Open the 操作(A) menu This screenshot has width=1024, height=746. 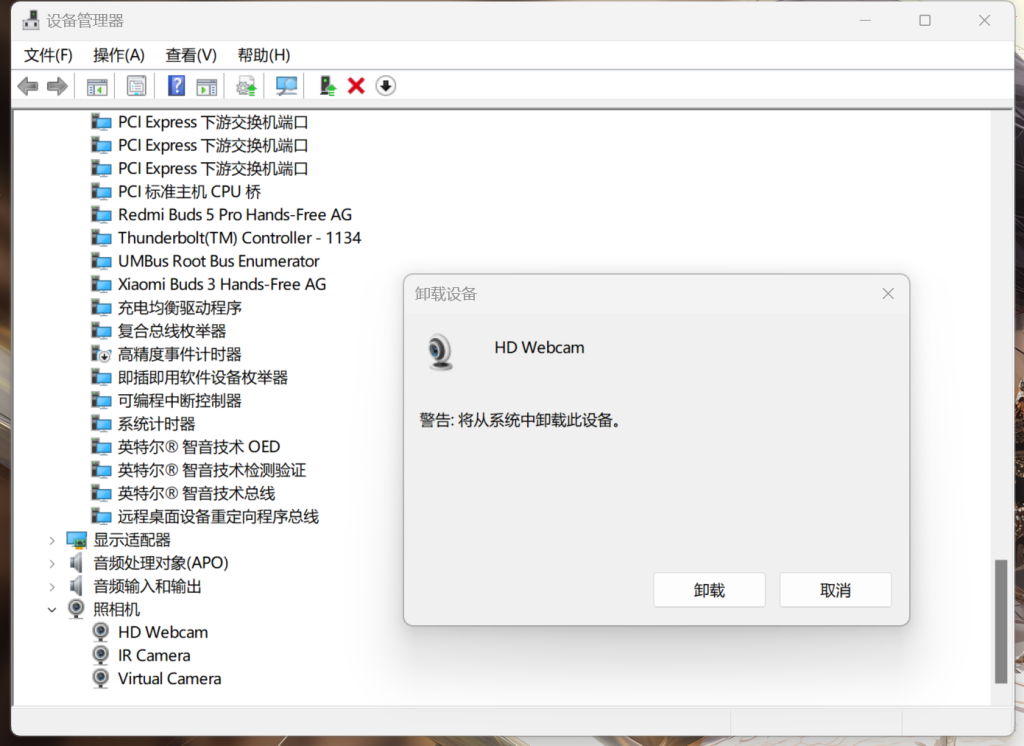[x=118, y=55]
